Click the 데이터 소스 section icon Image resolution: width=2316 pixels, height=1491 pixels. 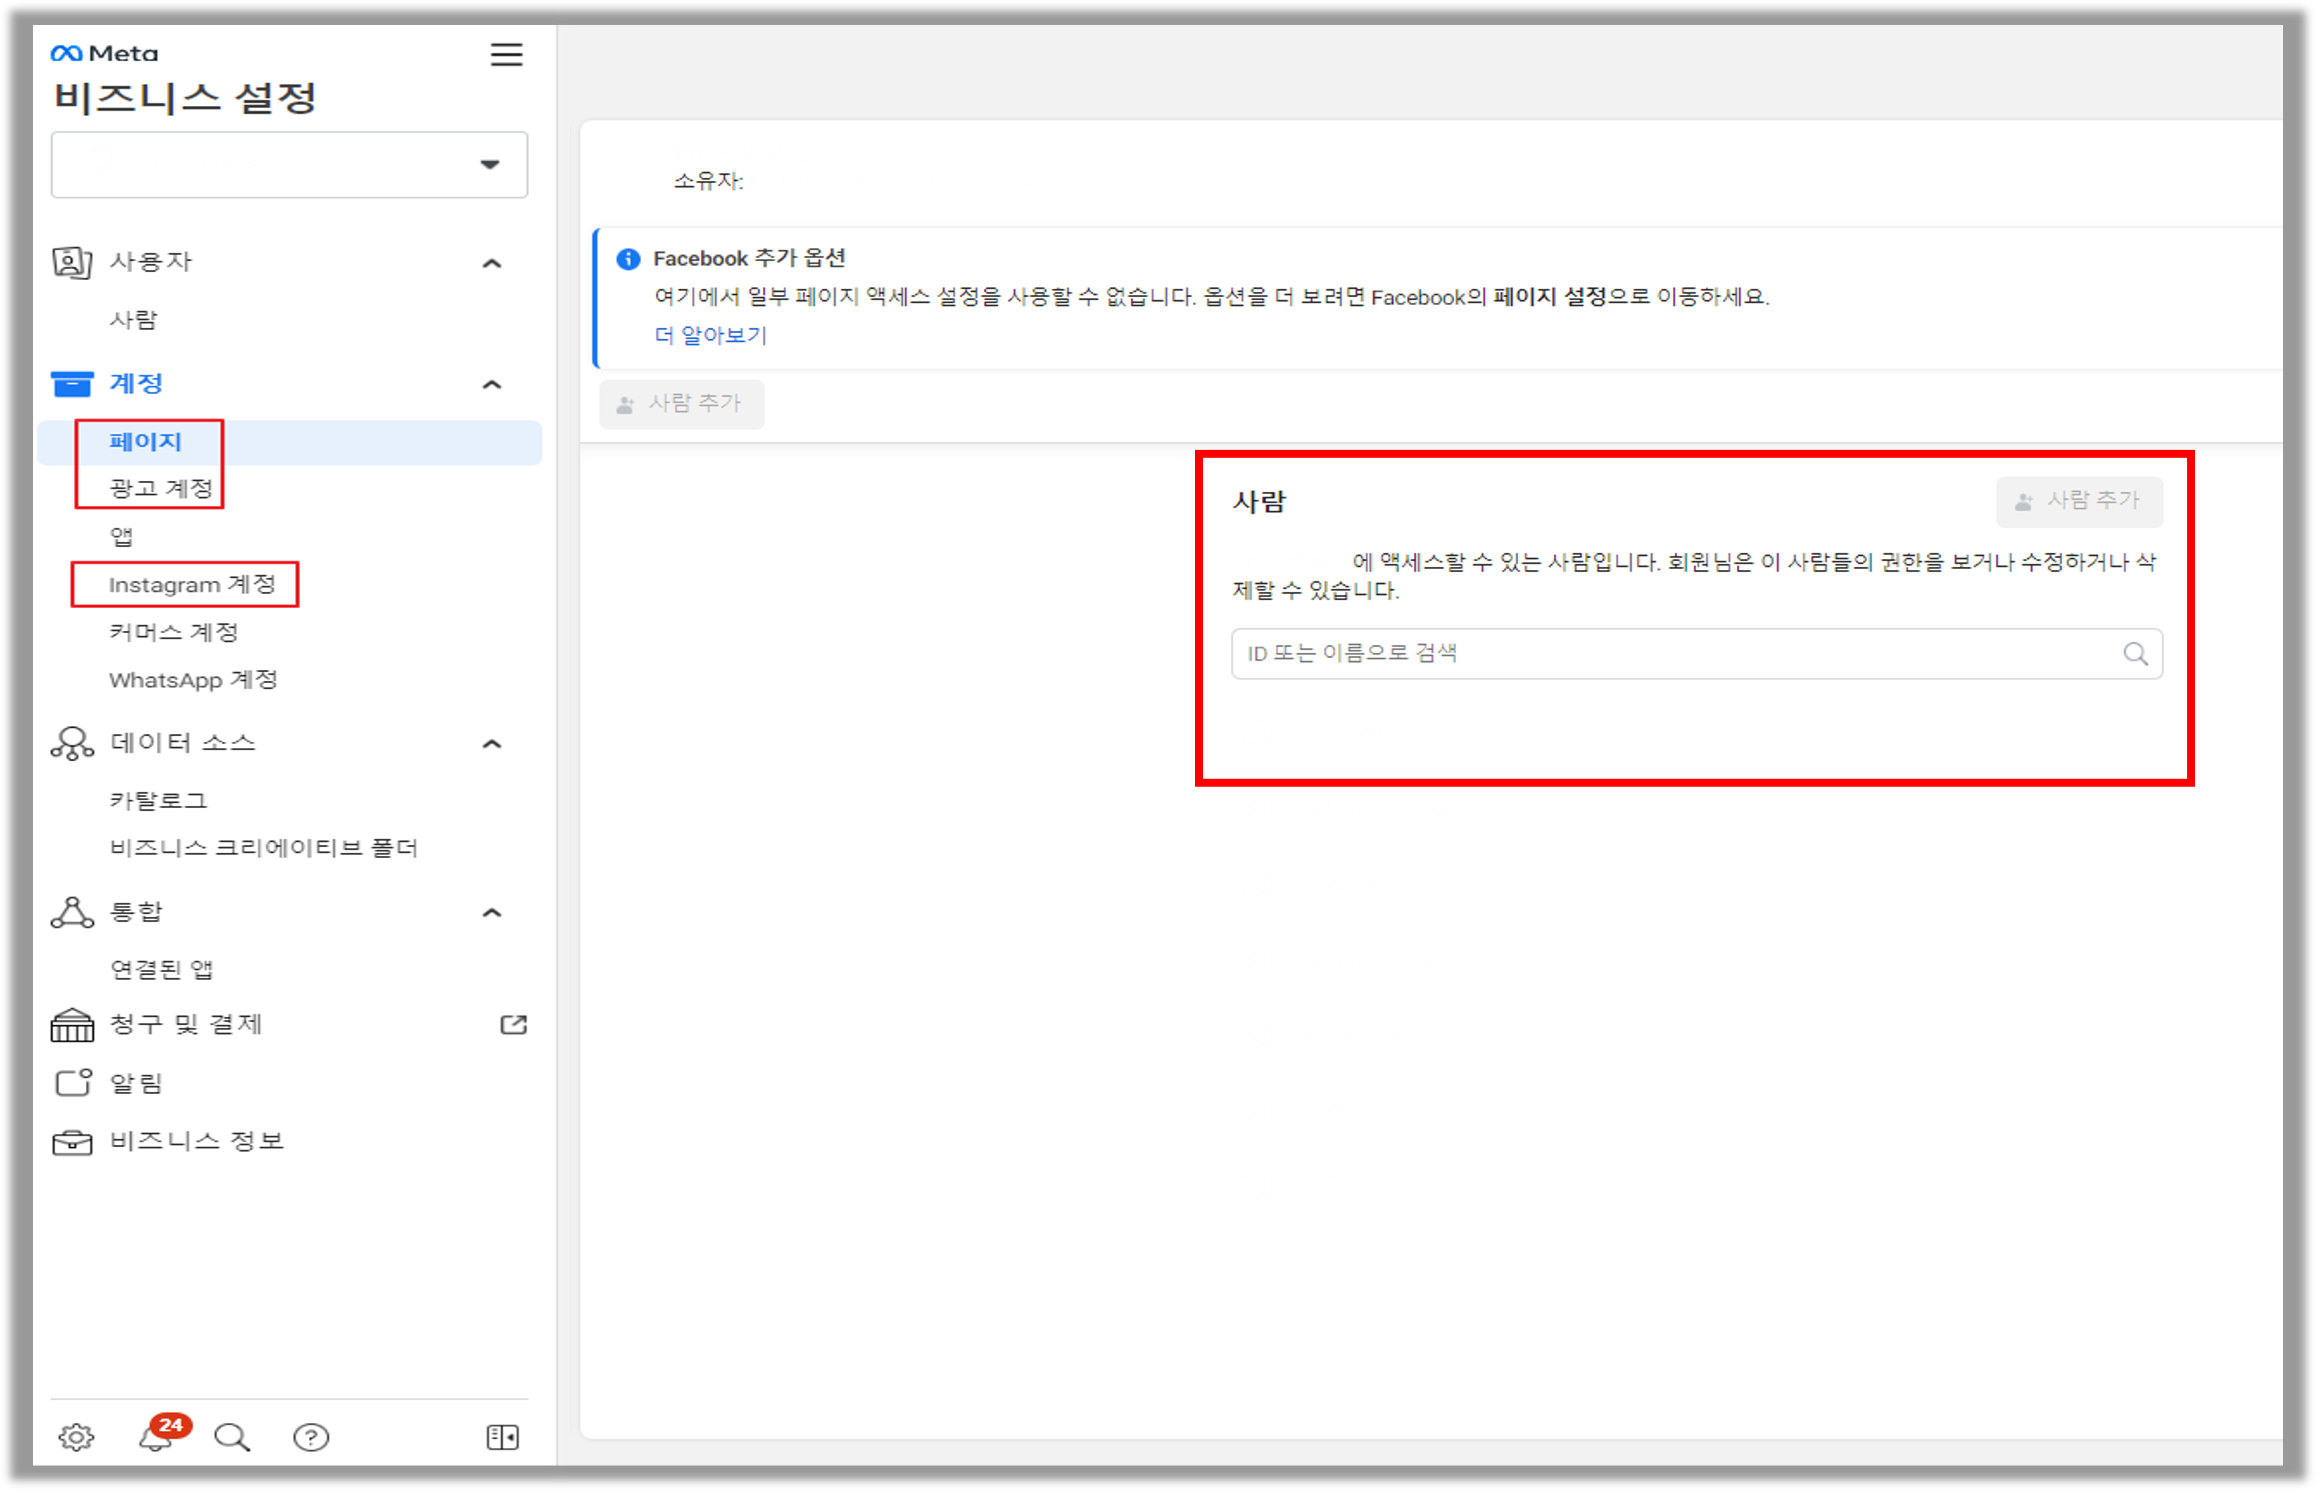click(72, 744)
